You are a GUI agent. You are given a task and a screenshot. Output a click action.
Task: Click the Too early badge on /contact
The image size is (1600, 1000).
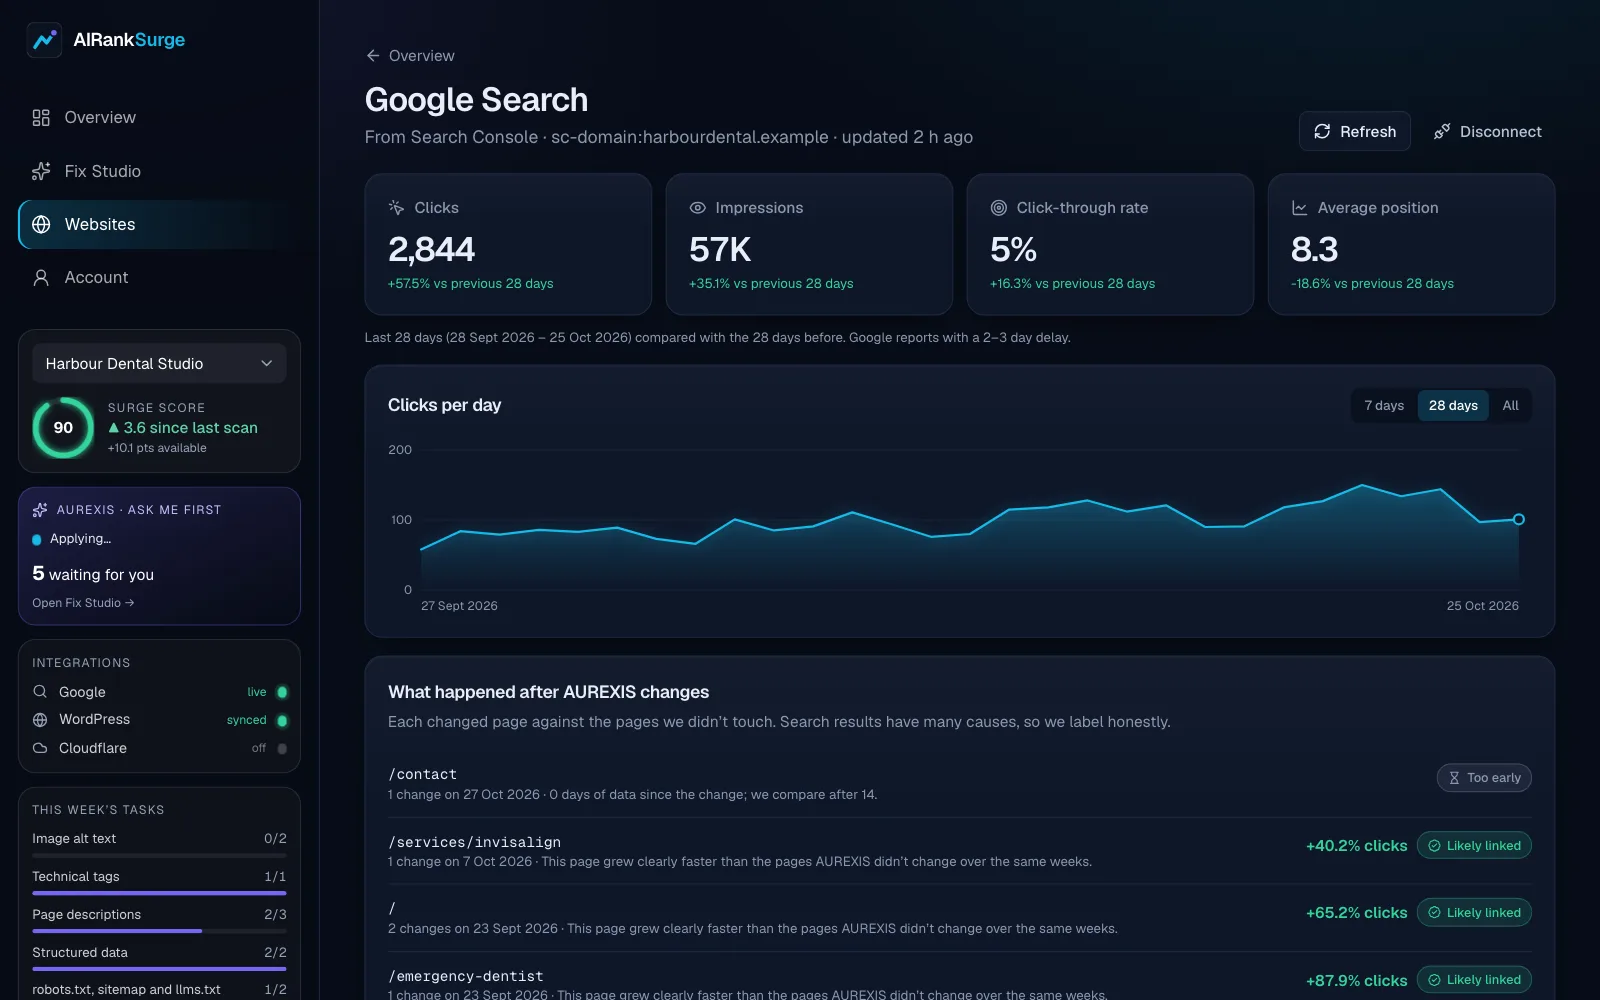point(1484,778)
